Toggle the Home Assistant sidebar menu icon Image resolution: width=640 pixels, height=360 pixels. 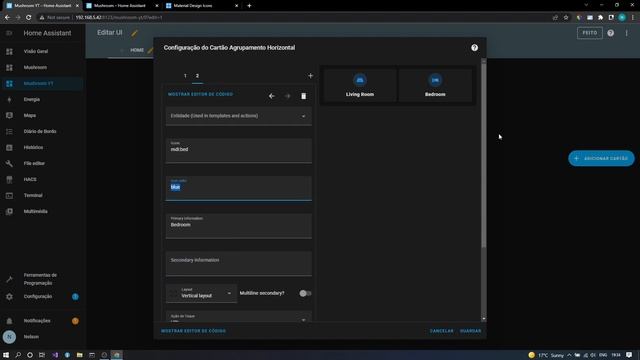coord(9,33)
